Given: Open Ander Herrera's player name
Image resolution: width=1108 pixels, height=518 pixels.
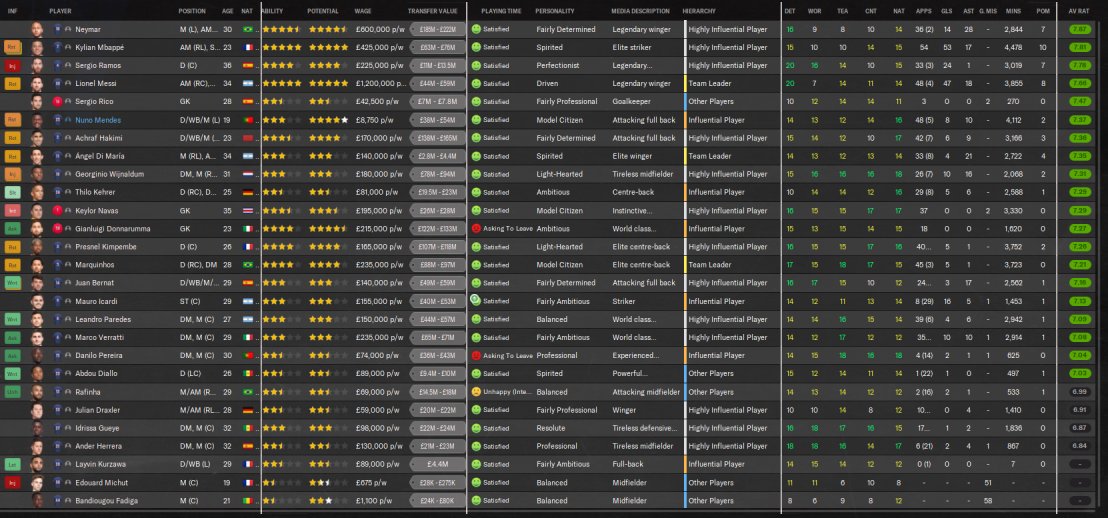Looking at the screenshot, I should click(x=99, y=446).
